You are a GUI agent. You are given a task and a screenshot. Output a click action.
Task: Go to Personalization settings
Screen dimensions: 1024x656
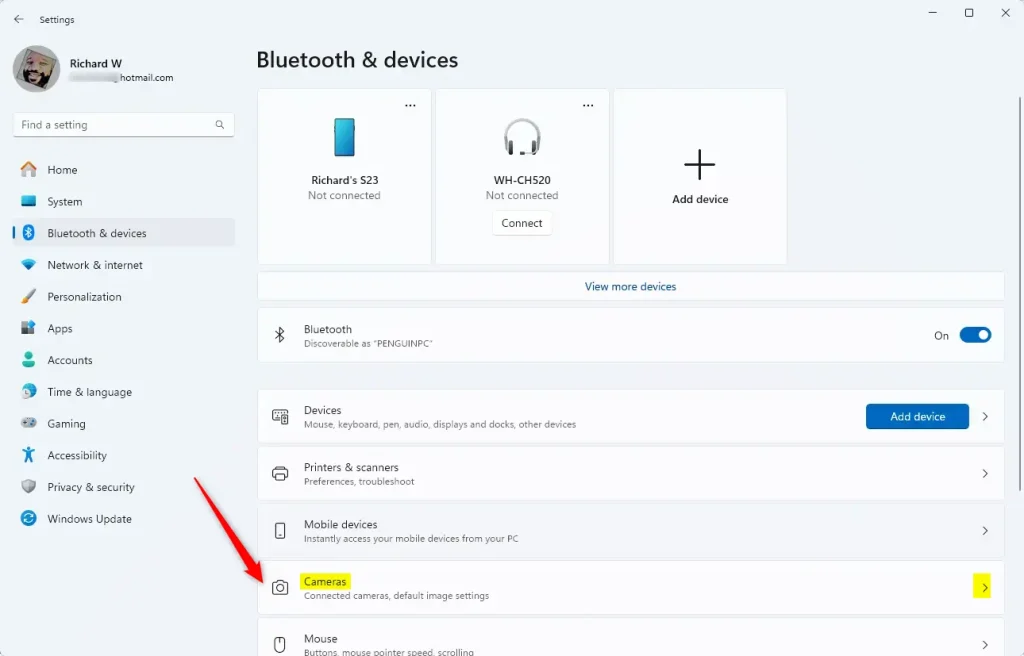[x=84, y=297]
